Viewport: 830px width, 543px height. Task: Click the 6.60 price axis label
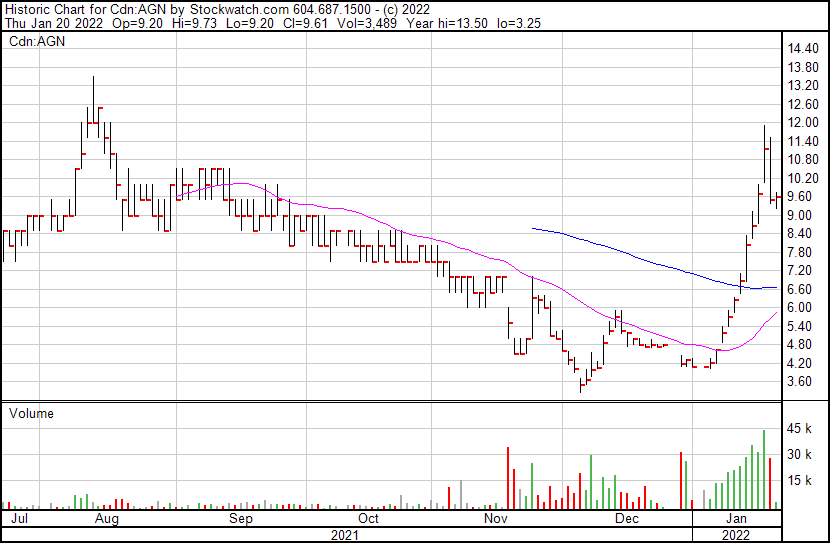[799, 289]
